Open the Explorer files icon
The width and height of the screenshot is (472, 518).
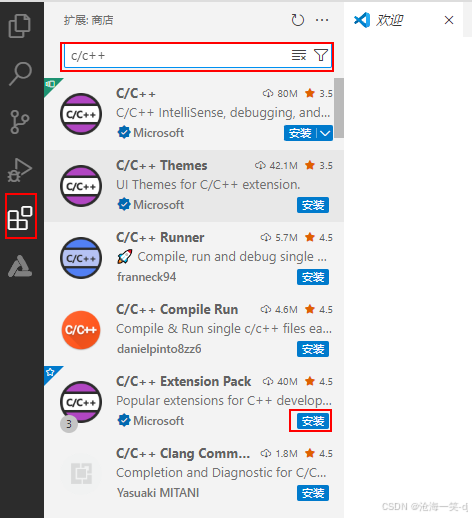20,26
